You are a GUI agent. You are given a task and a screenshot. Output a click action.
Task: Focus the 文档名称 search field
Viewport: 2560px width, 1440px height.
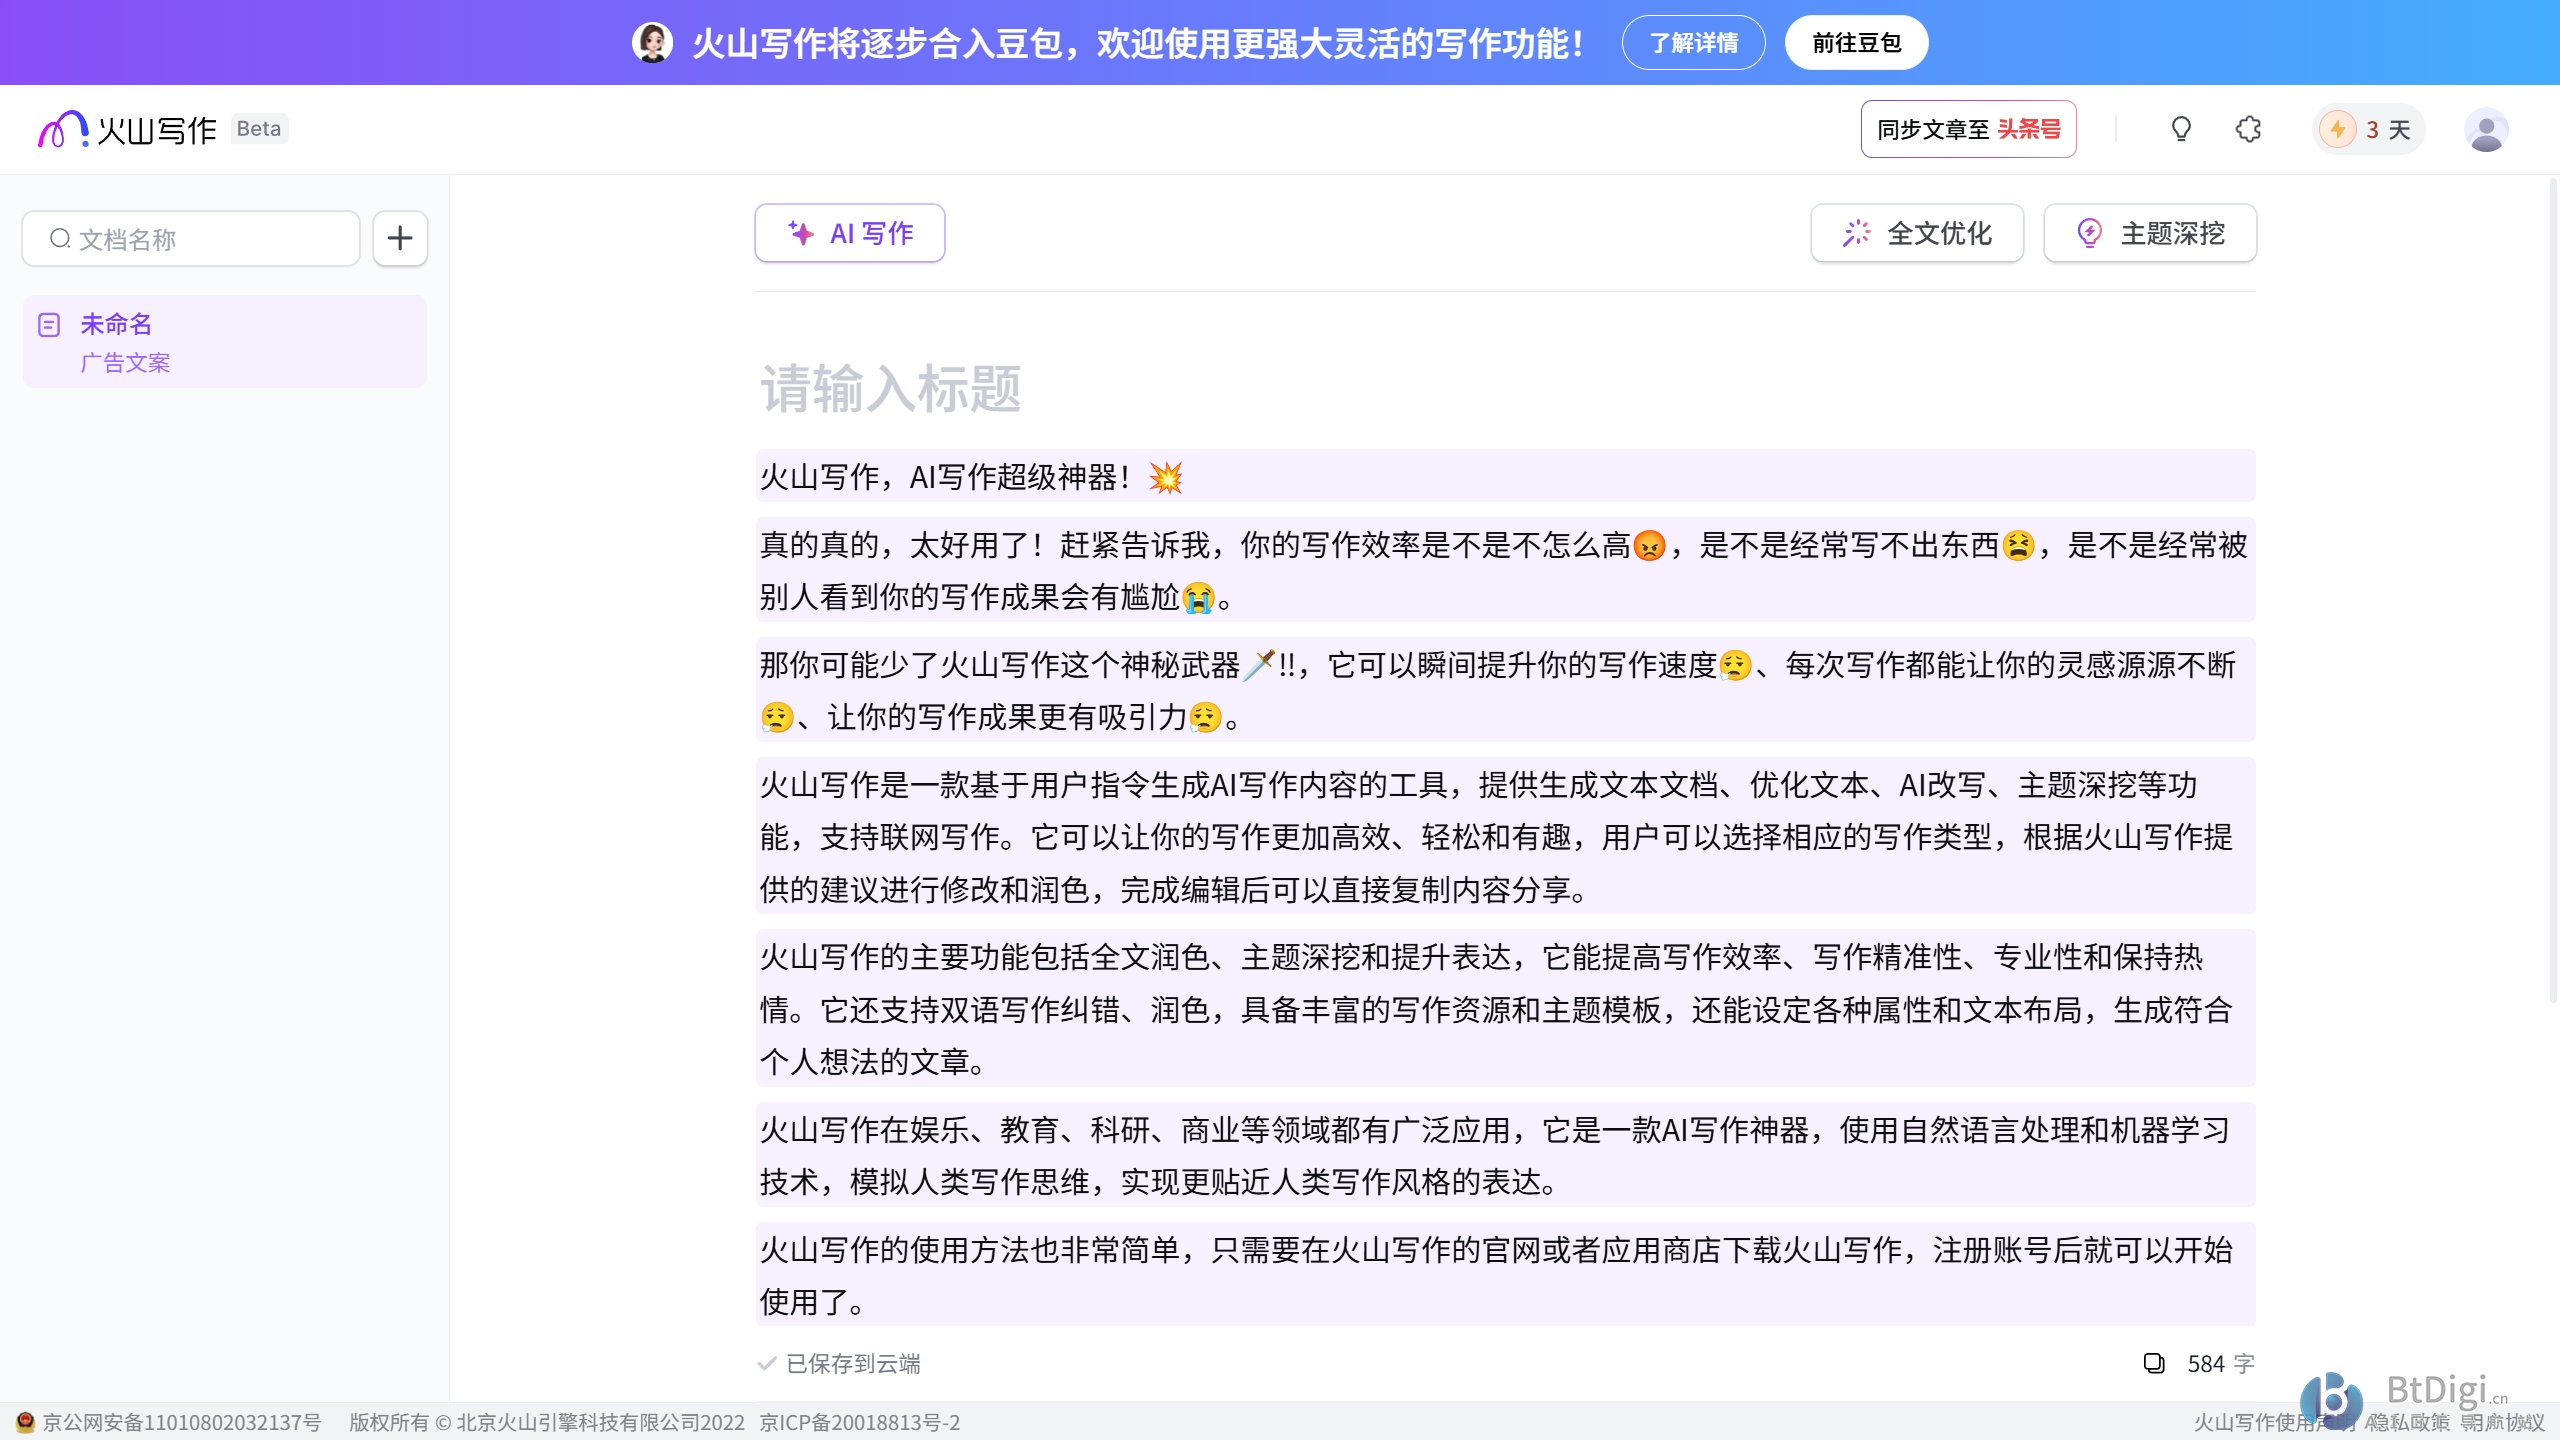191,238
